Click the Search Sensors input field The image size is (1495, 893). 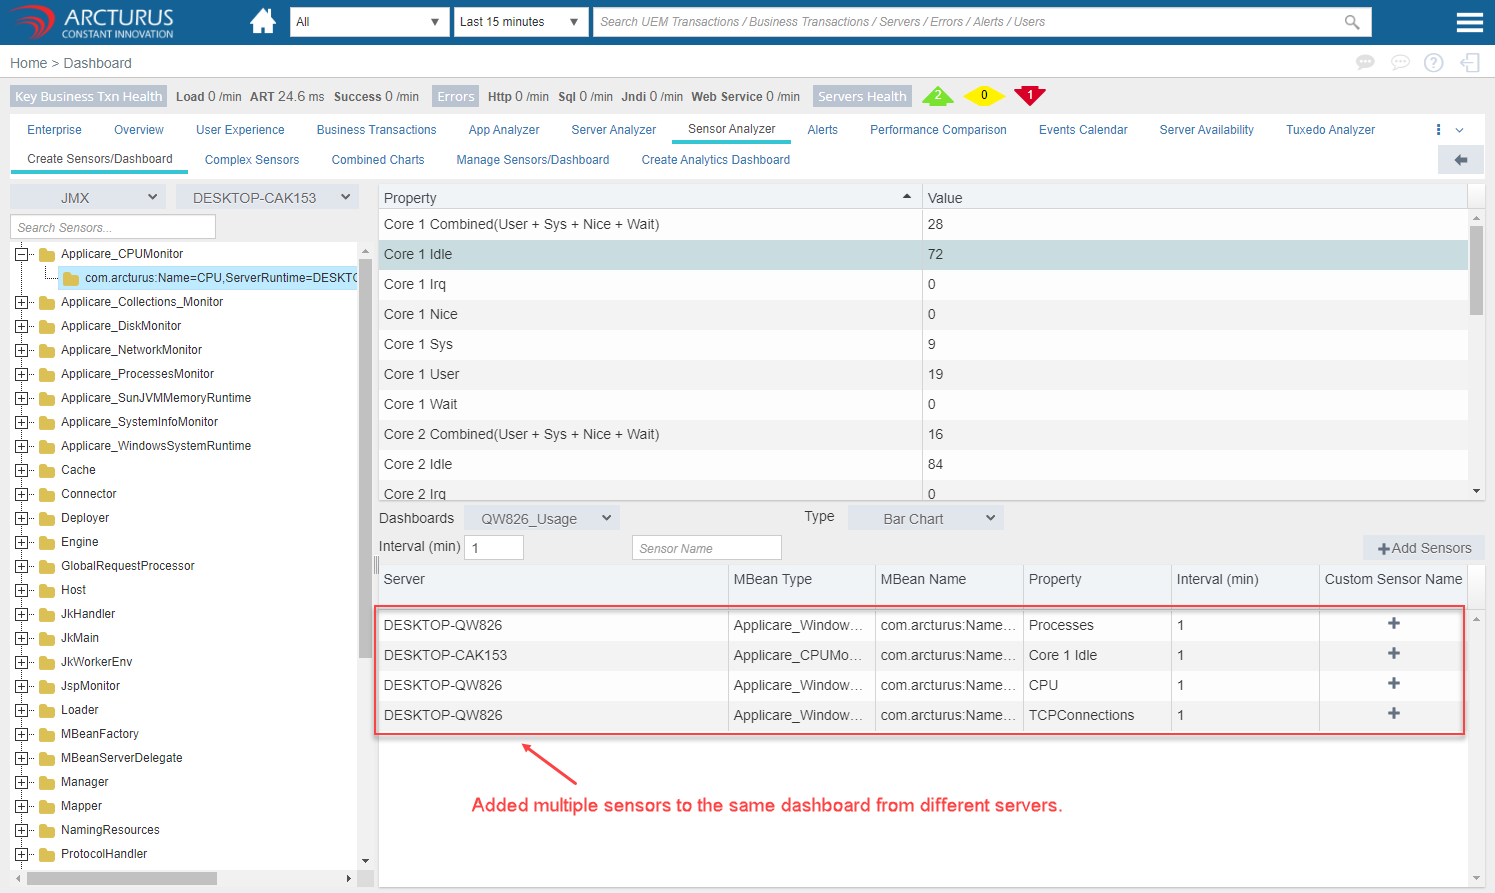113,228
